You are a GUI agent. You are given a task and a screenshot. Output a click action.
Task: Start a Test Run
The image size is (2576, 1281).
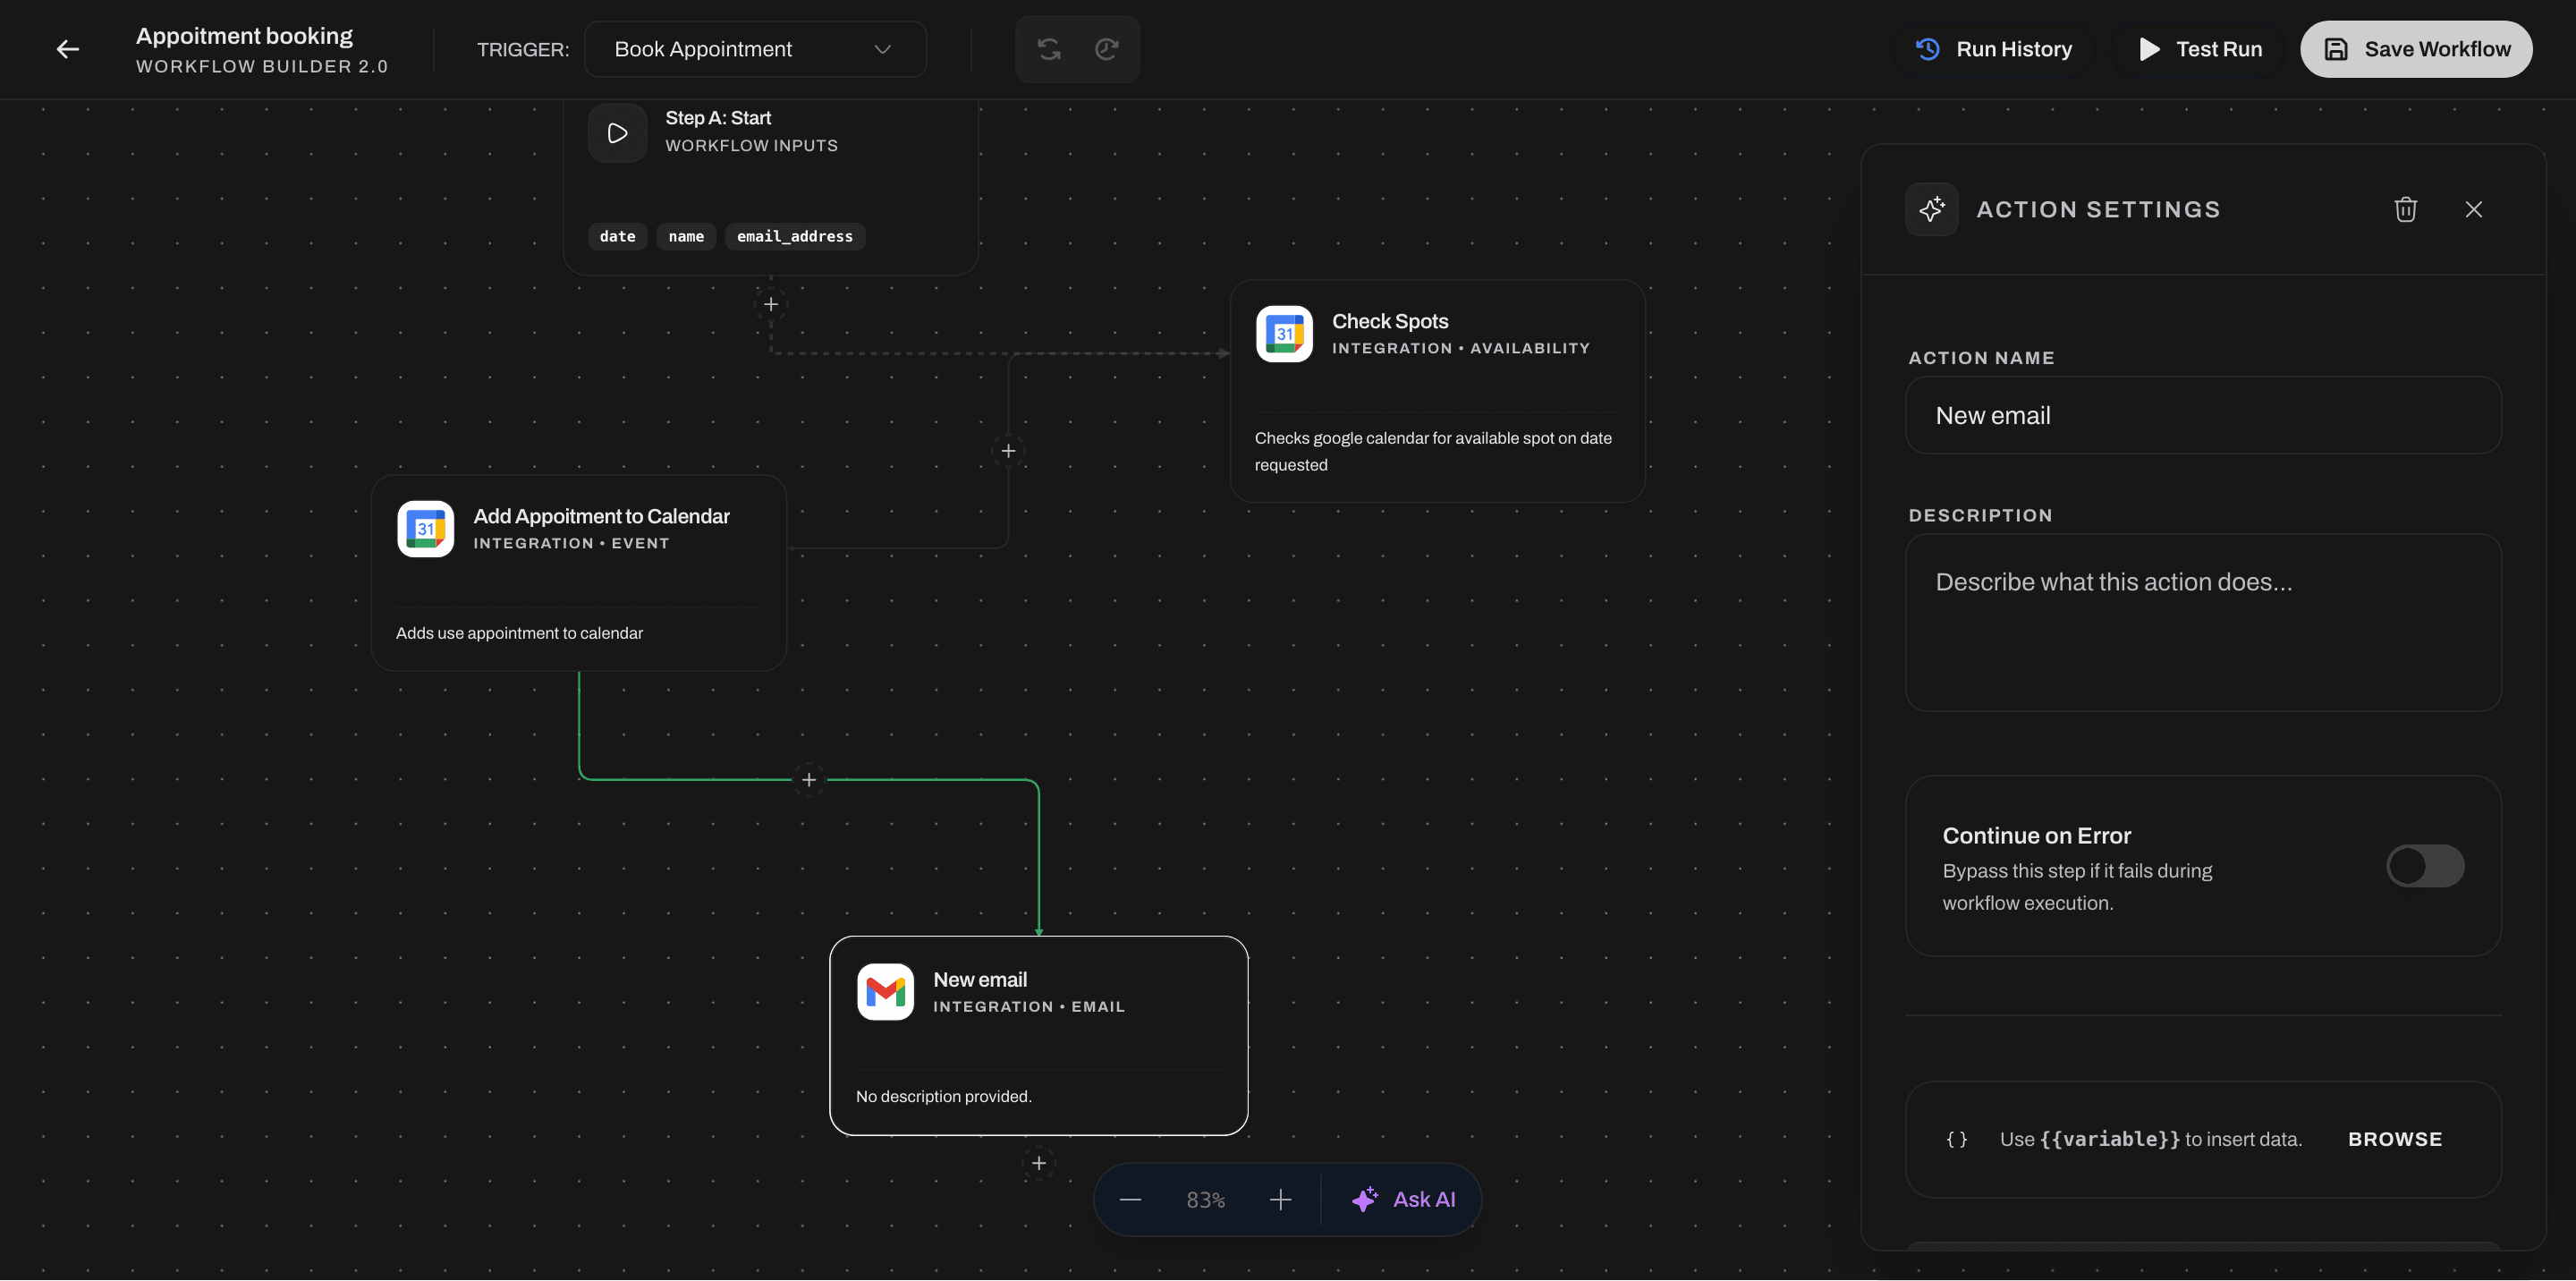[x=2200, y=49]
